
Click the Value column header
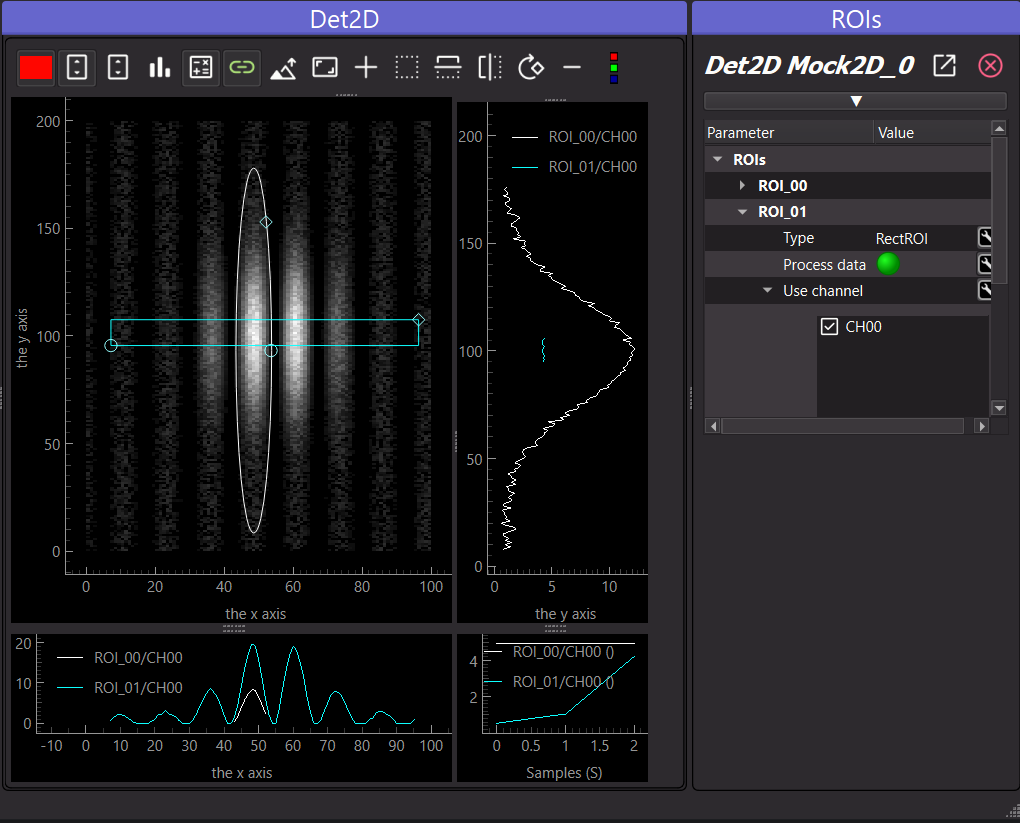click(932, 133)
